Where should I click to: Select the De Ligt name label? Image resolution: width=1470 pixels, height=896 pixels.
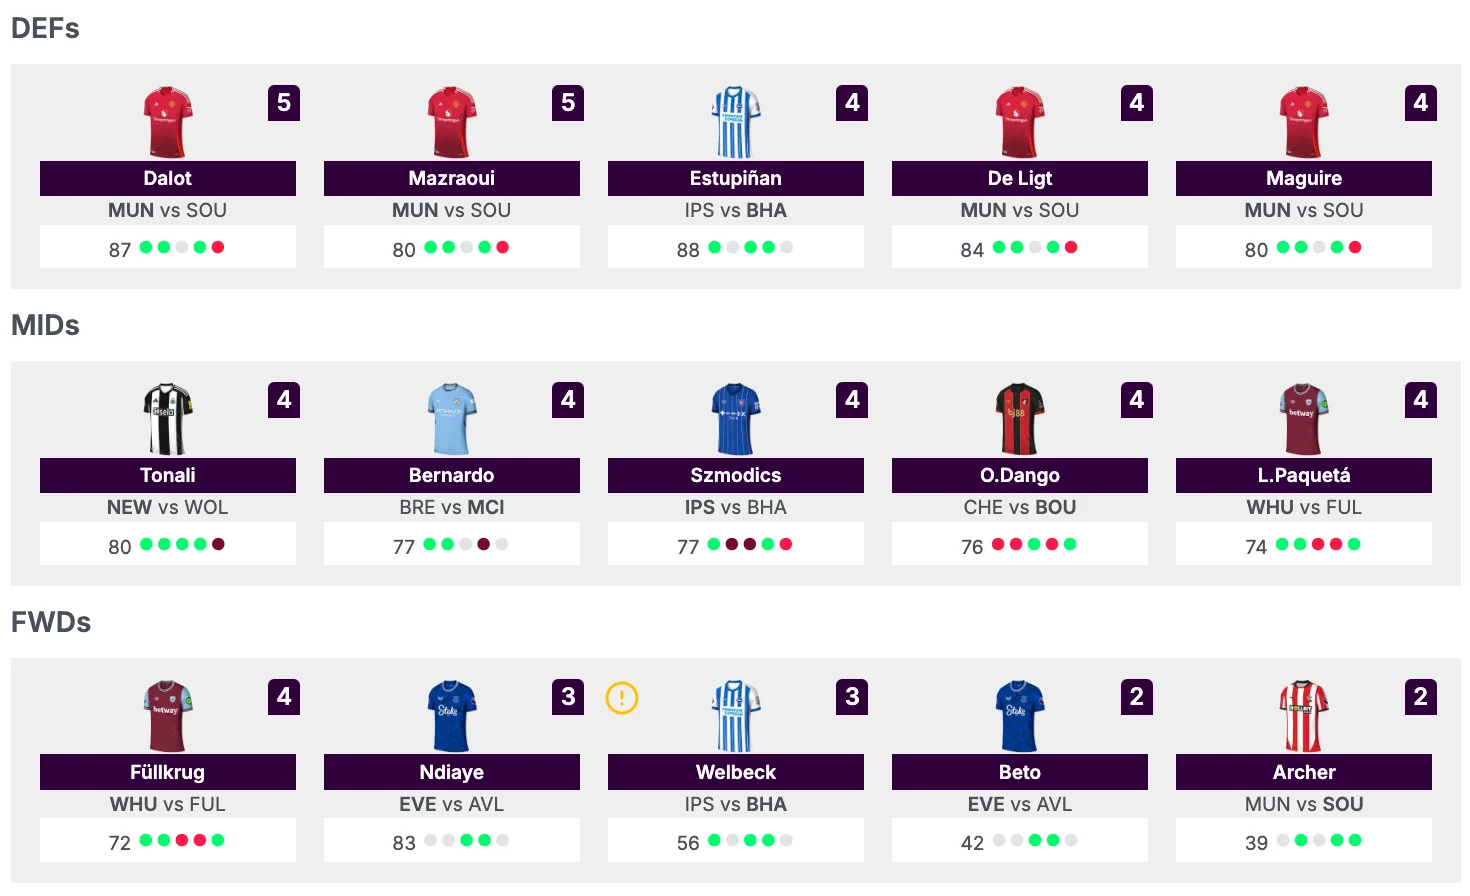pos(1019,178)
